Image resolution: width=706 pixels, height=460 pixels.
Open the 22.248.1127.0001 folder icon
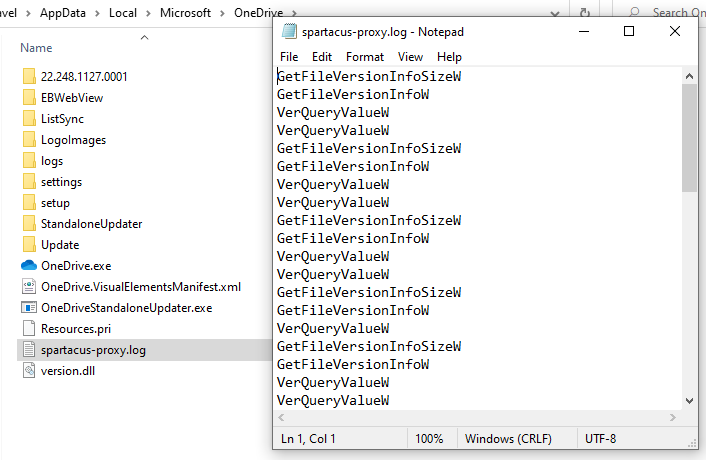[29, 77]
